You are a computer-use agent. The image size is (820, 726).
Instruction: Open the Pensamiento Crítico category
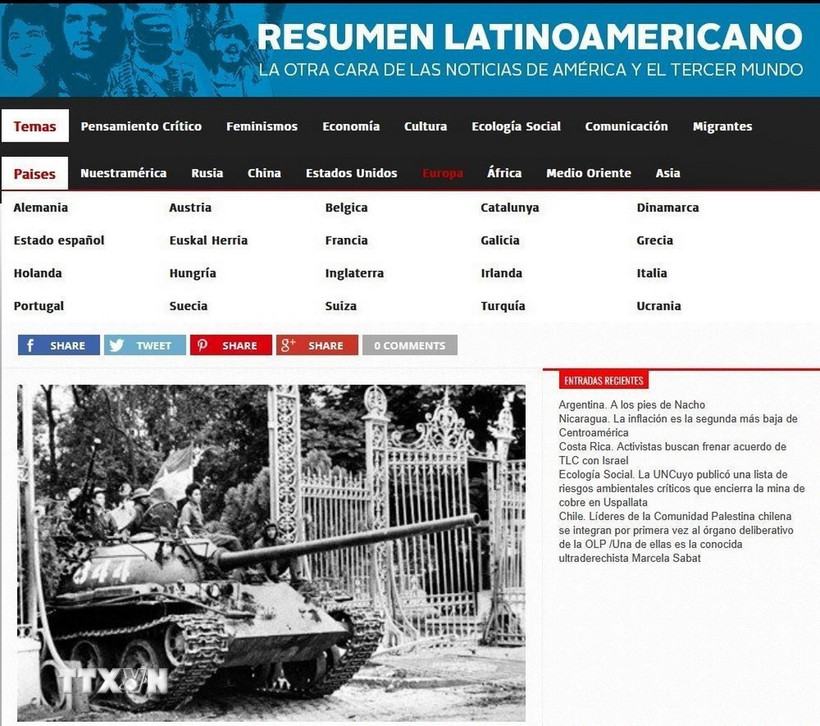click(141, 126)
